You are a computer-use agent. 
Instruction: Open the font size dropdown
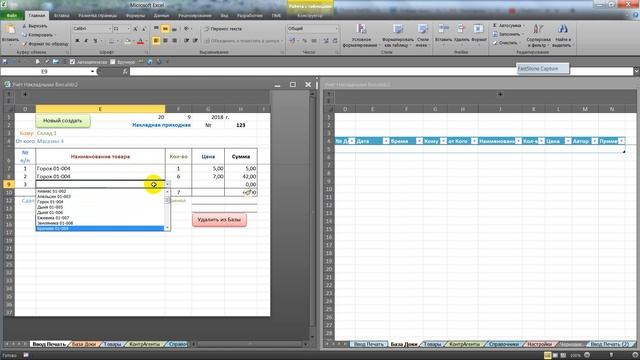129,29
